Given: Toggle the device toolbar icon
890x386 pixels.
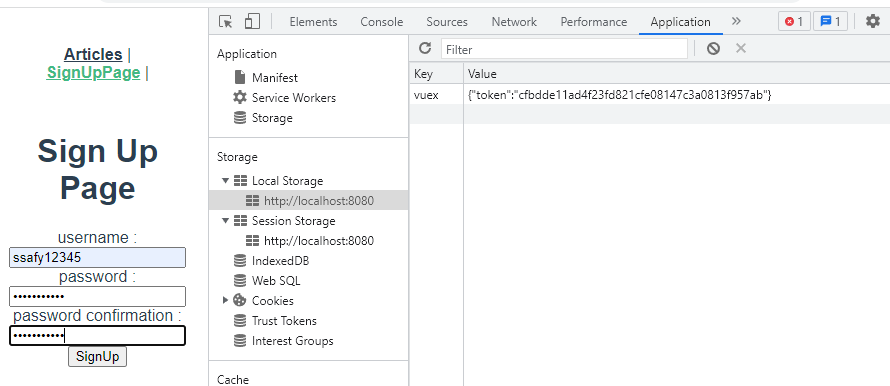Looking at the screenshot, I should (252, 22).
